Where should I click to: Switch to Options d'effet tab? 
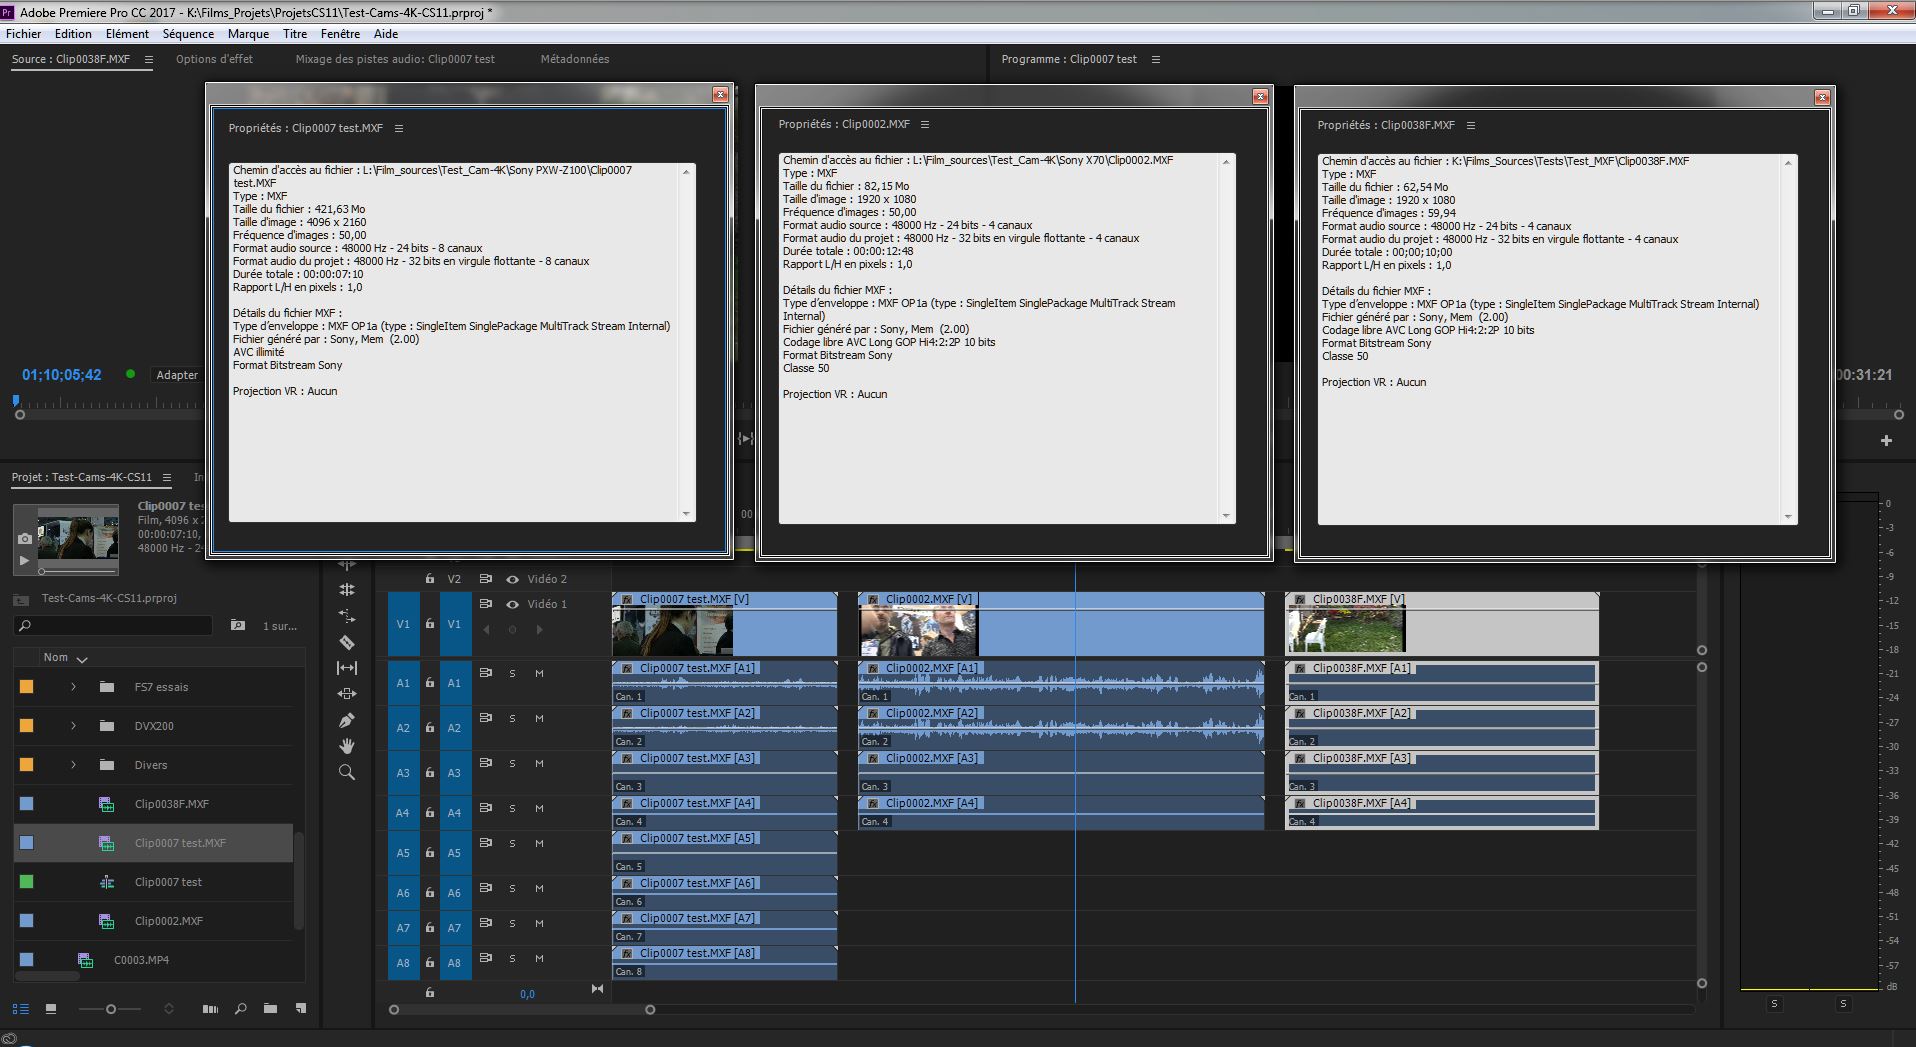214,59
